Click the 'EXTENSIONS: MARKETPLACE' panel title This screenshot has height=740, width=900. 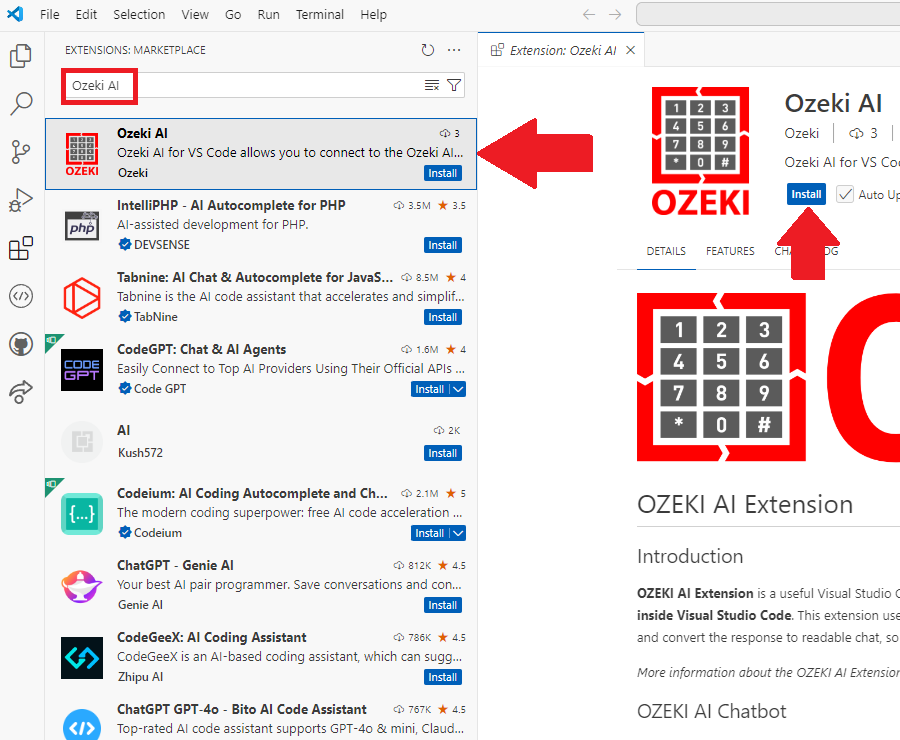(x=135, y=51)
